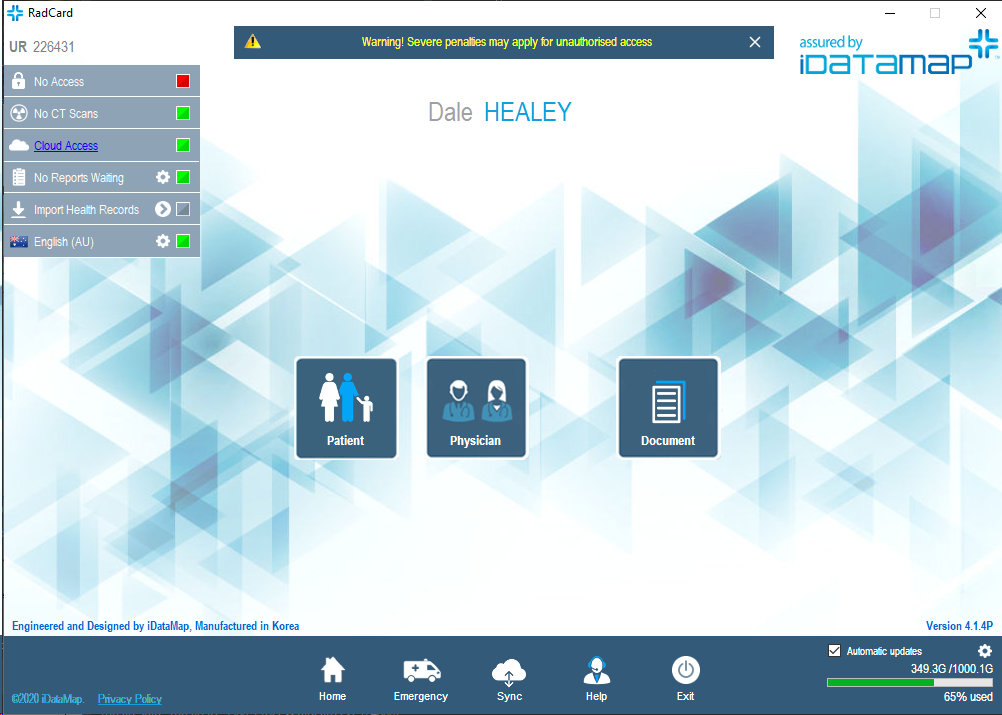Select the No Reports Waiting row

(x=79, y=178)
